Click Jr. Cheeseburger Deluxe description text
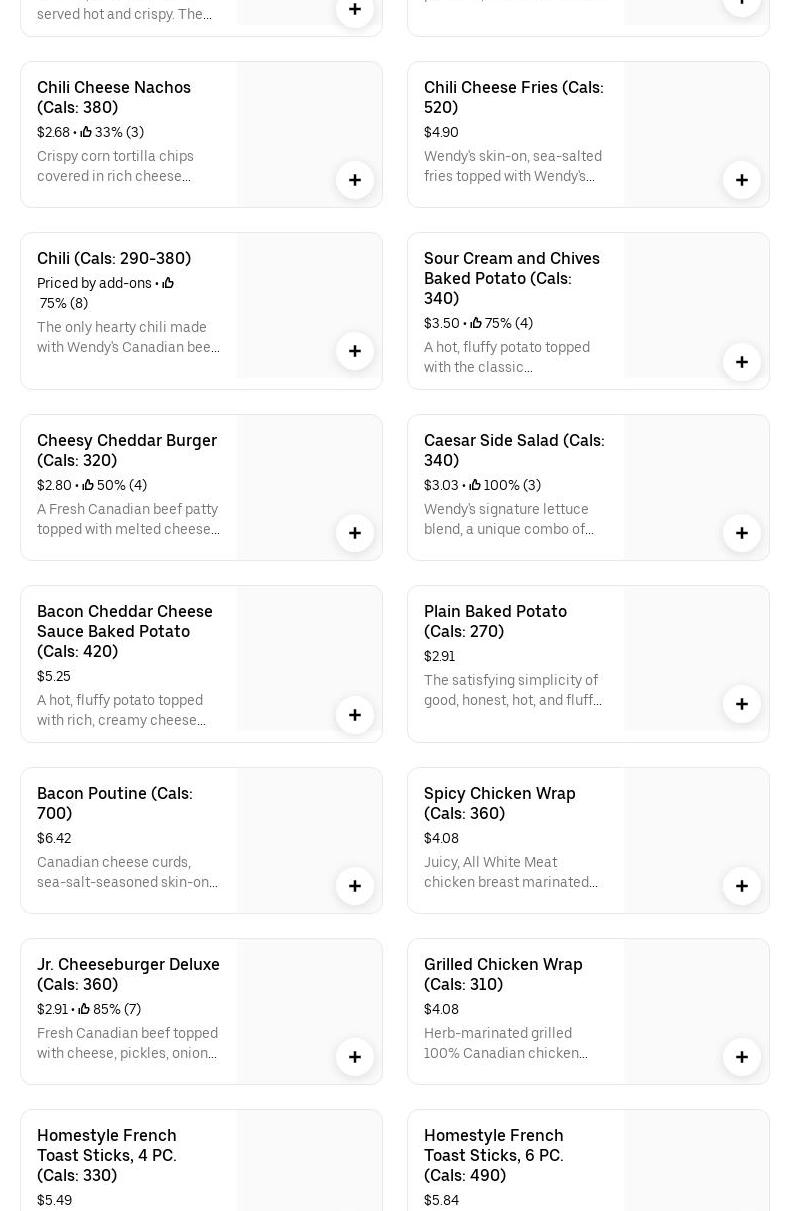Image resolution: width=804 pixels, height=1211 pixels. [127, 1043]
